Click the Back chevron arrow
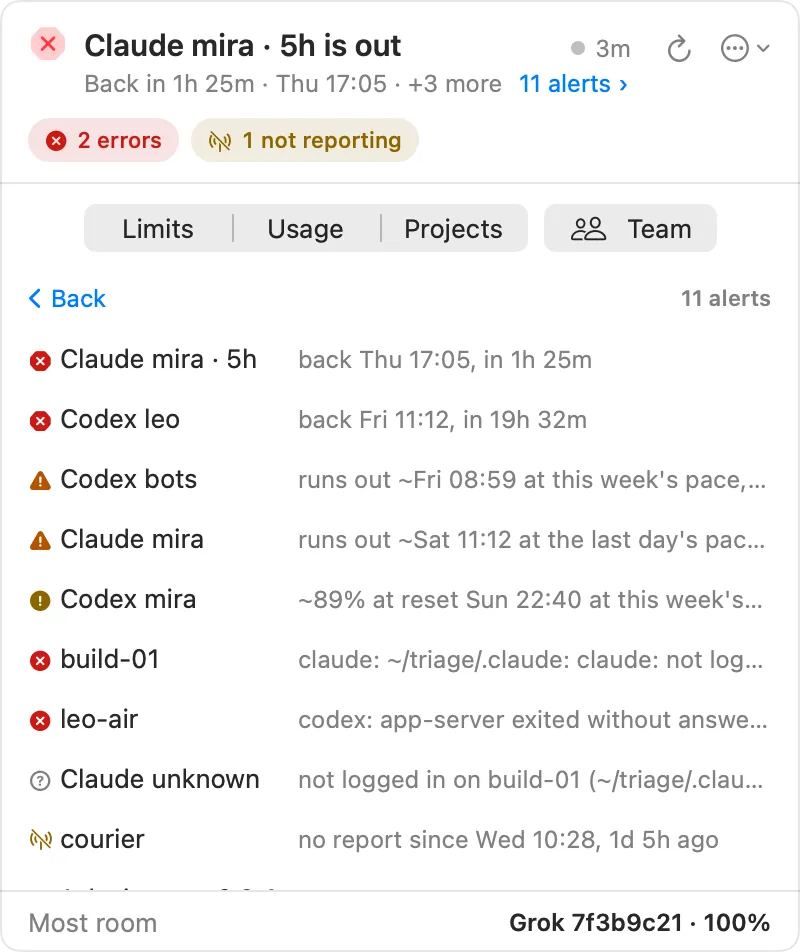800x952 pixels. coord(35,299)
